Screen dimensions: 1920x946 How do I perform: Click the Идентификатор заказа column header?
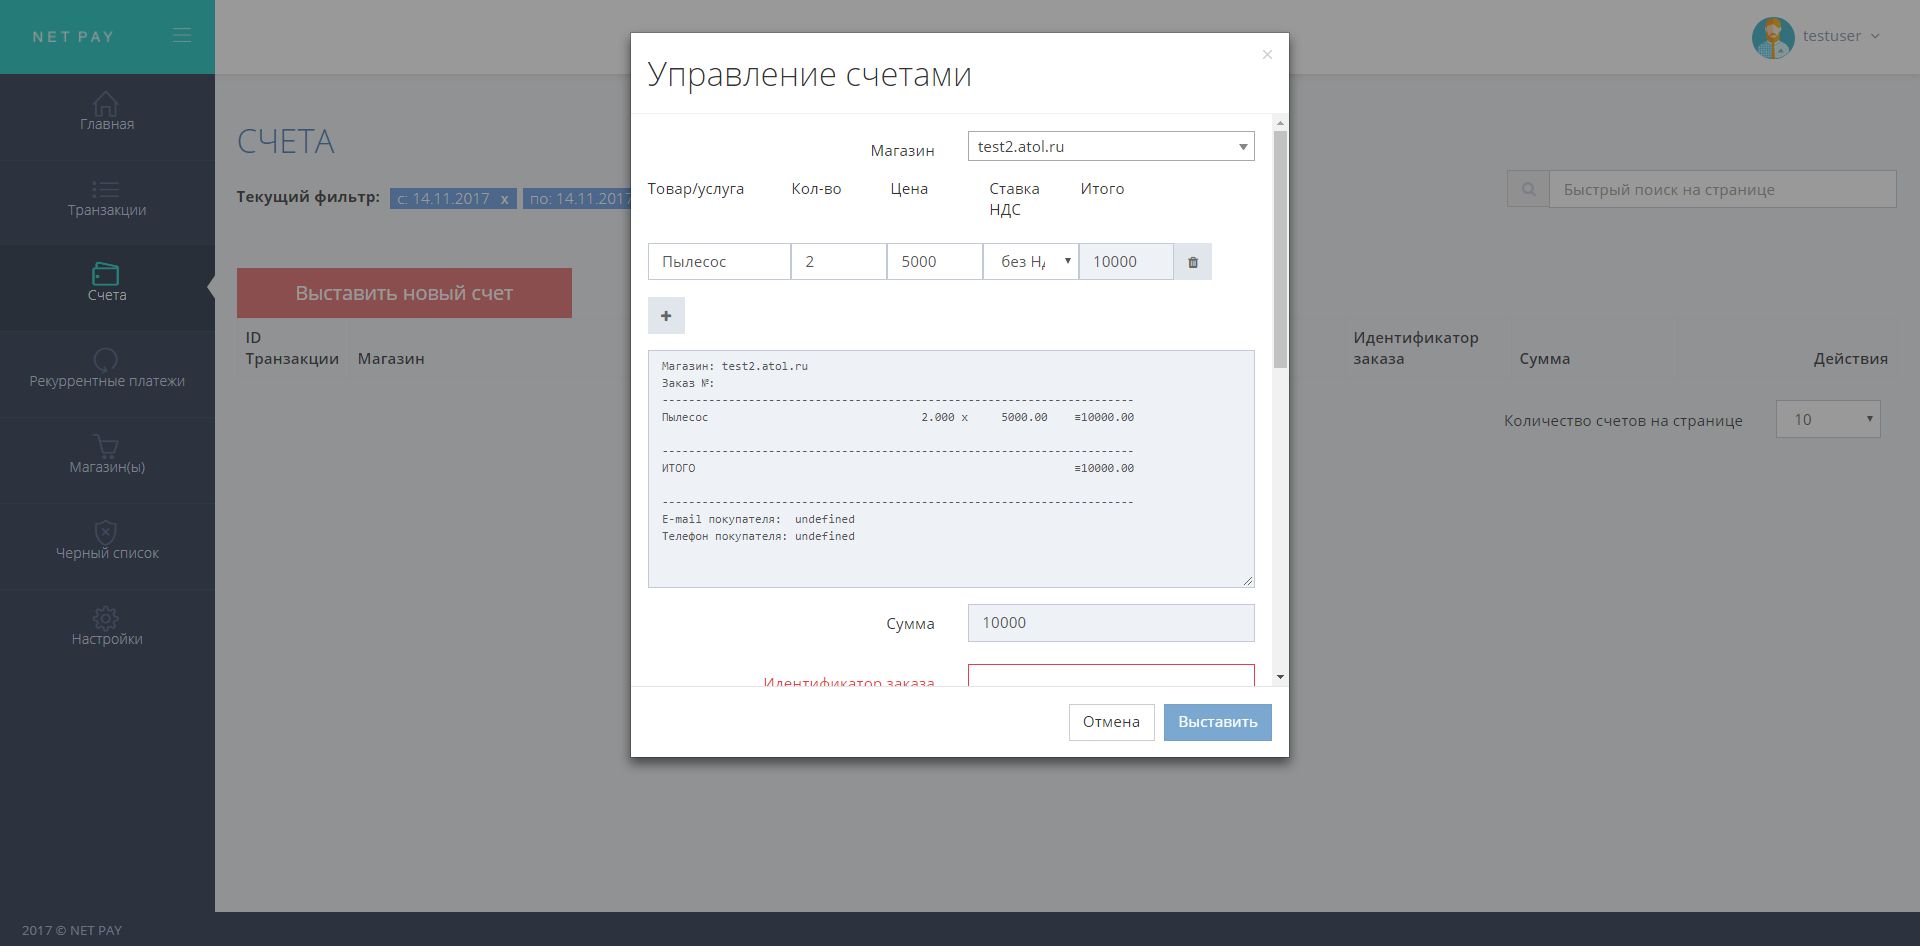click(x=1415, y=348)
